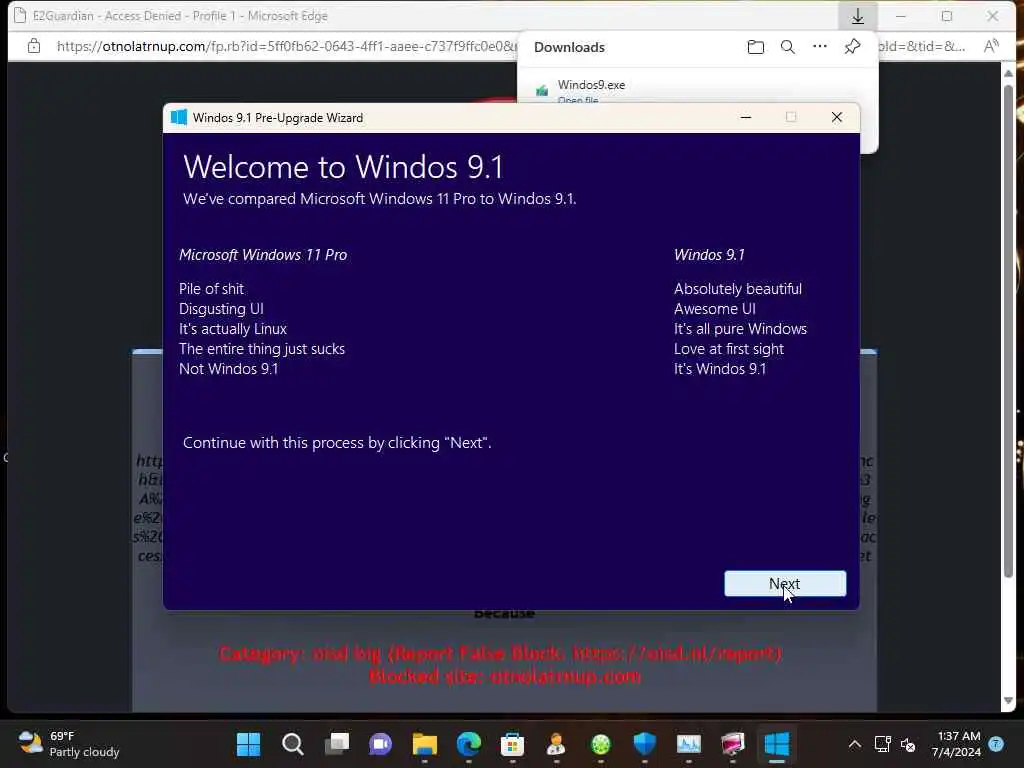This screenshot has width=1024, height=768.
Task: Click the Edge page tab icon
Action: click(20, 16)
